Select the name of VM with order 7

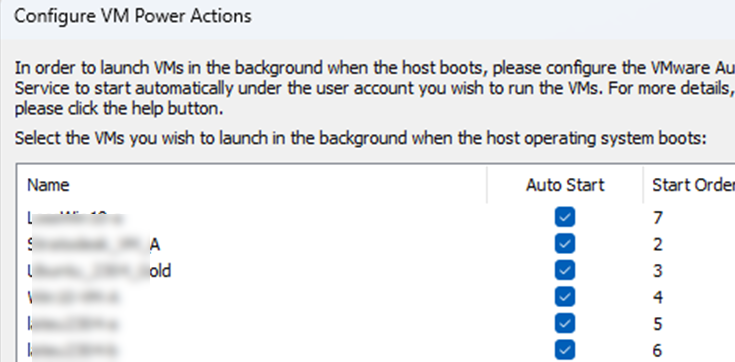tap(76, 218)
